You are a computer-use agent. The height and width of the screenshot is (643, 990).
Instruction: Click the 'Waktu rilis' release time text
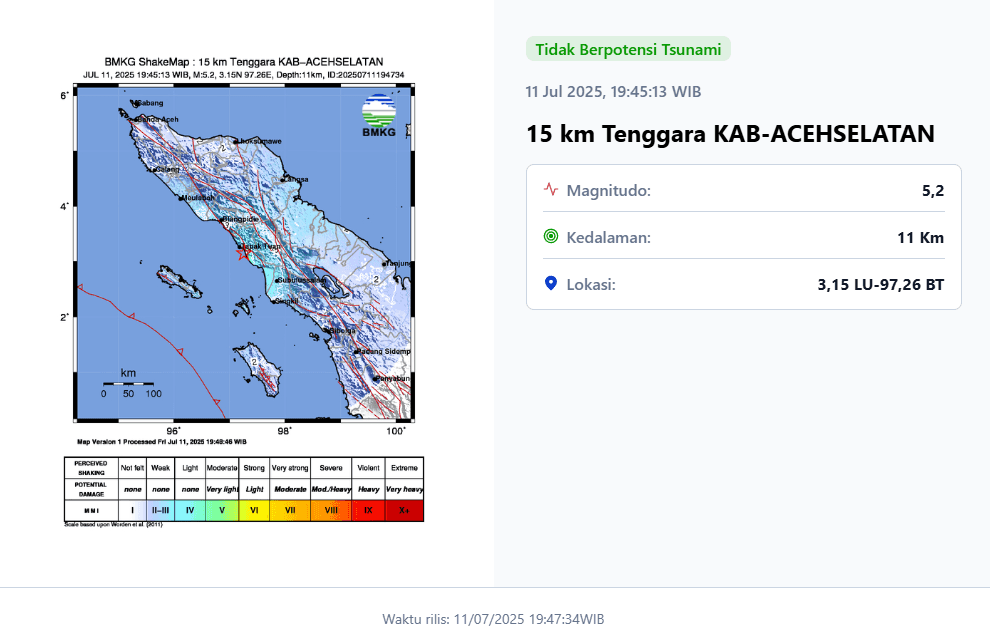click(493, 619)
